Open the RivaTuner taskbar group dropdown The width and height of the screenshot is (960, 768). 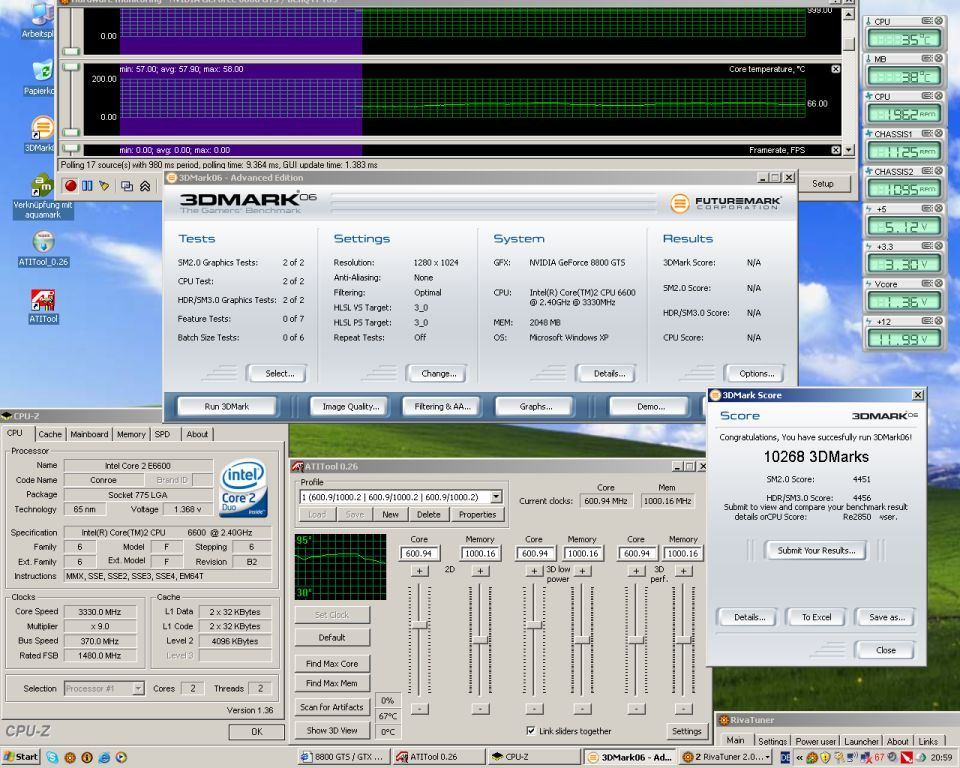click(x=768, y=758)
